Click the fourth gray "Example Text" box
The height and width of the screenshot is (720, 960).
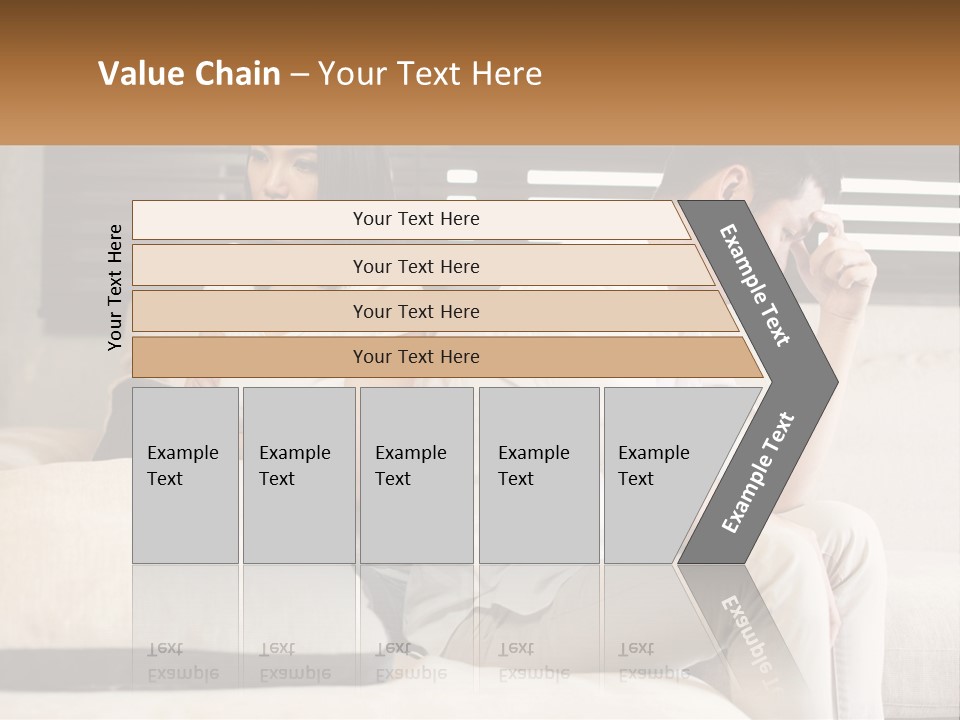538,475
